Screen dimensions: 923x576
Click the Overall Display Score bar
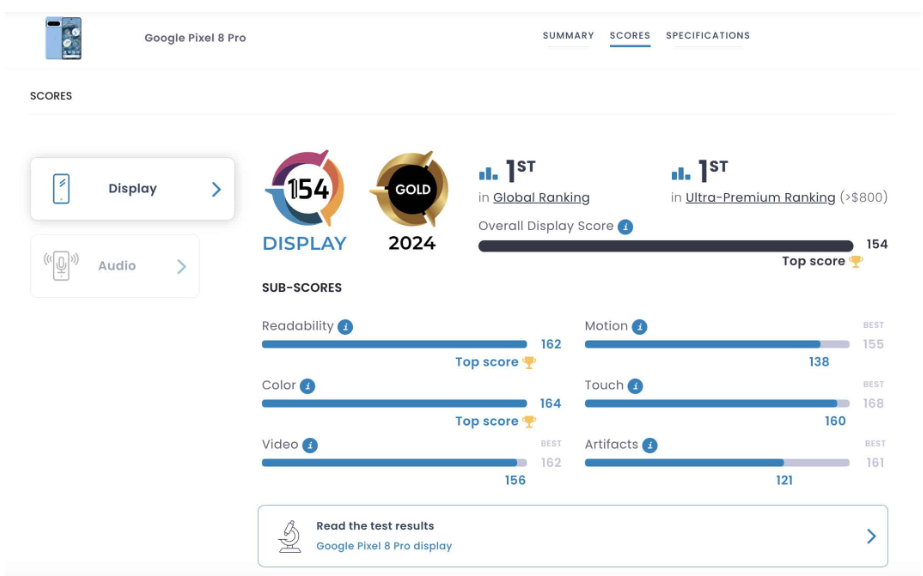[x=666, y=246]
